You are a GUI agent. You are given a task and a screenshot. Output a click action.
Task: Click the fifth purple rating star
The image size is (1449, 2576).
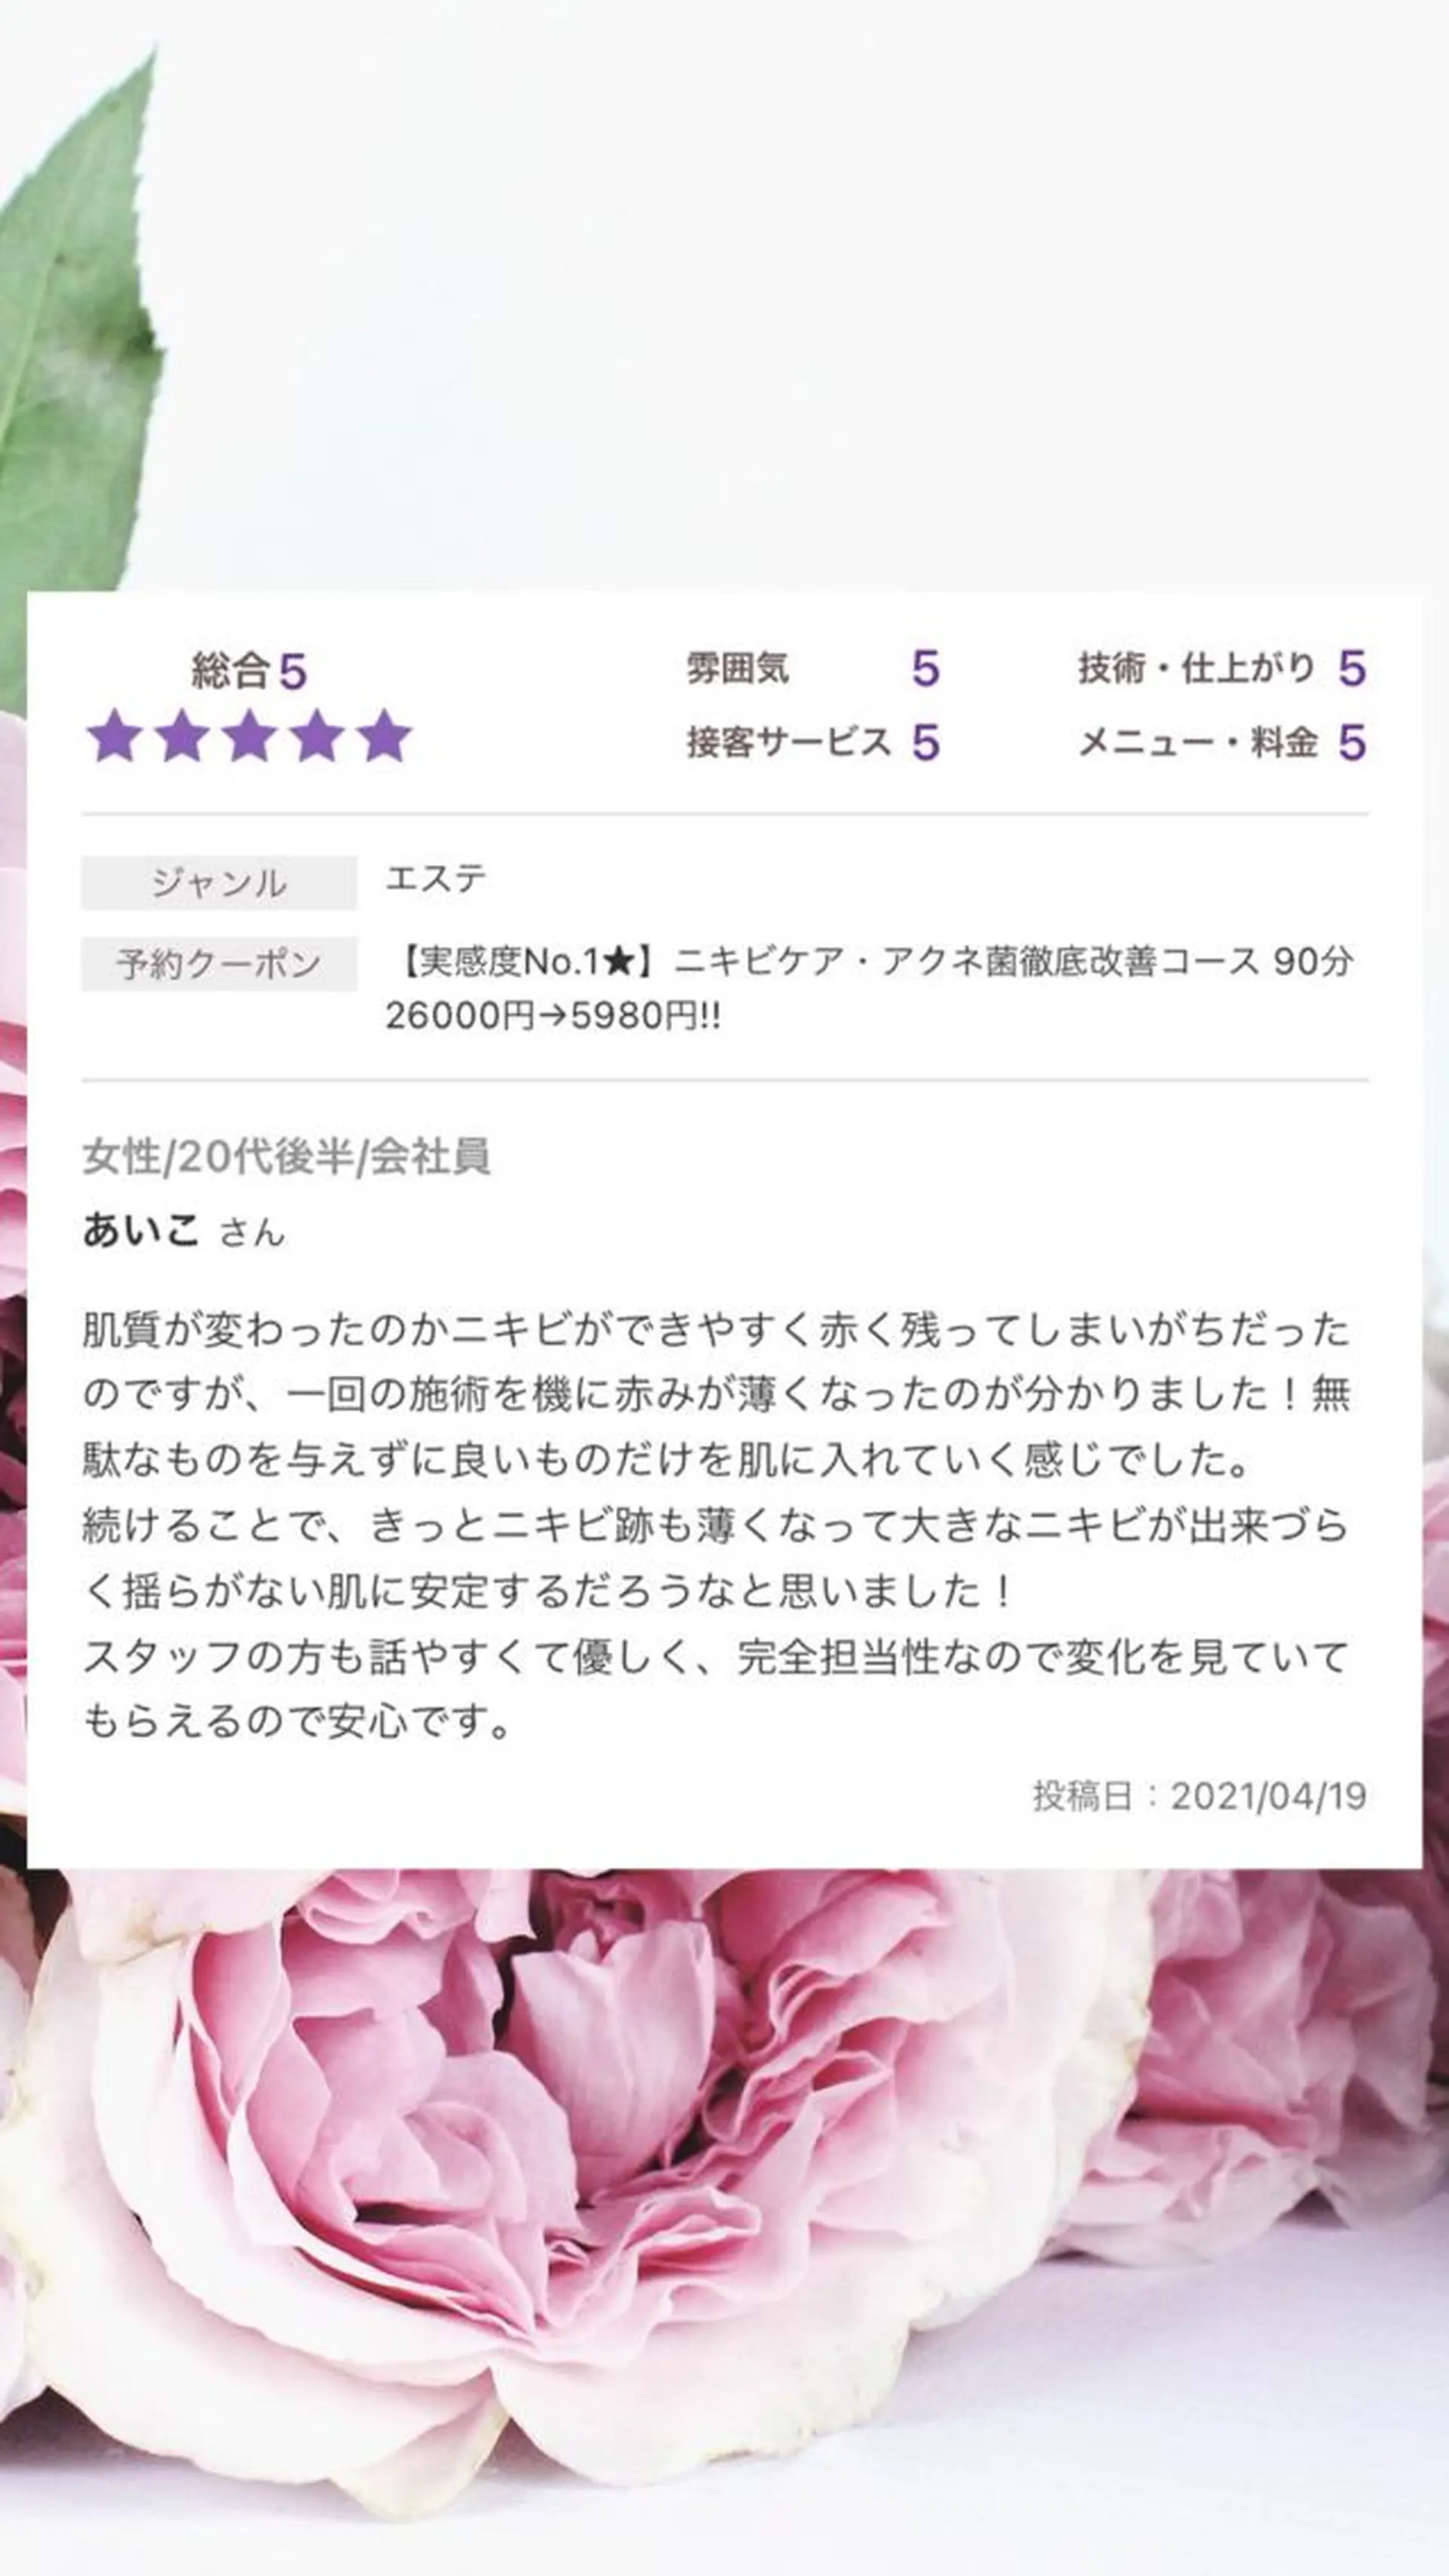click(385, 737)
